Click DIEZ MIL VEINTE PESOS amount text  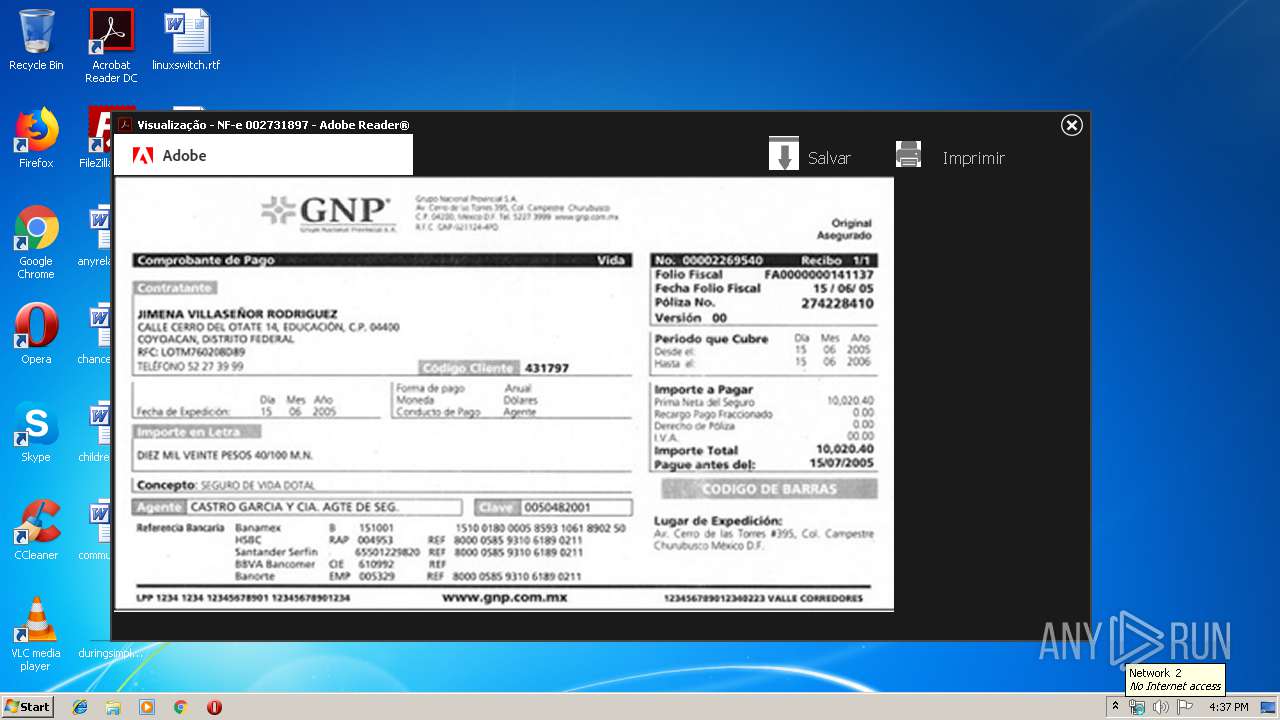[x=225, y=455]
